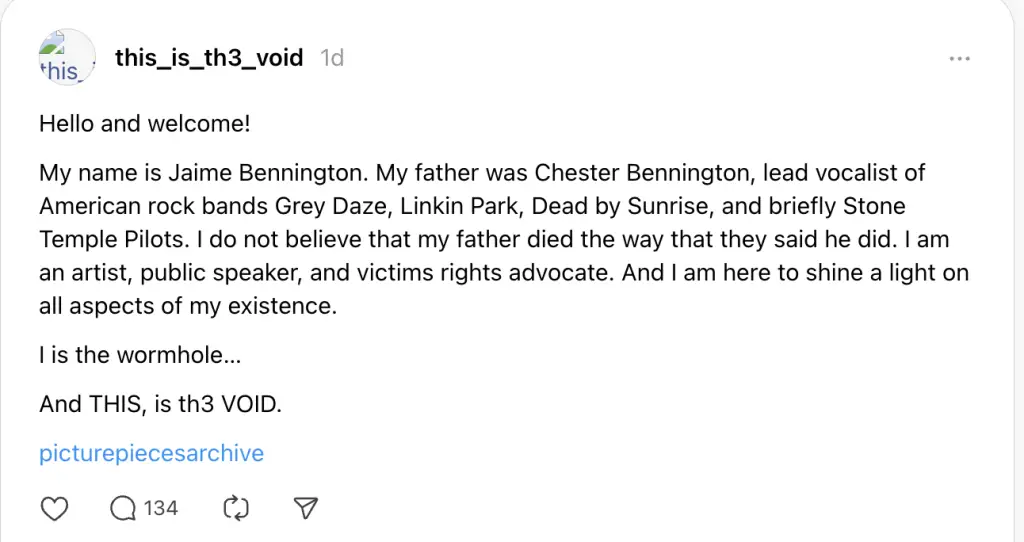This screenshot has width=1024, height=542.
Task: Visit the this_is_th3_void username link
Action: 209,58
